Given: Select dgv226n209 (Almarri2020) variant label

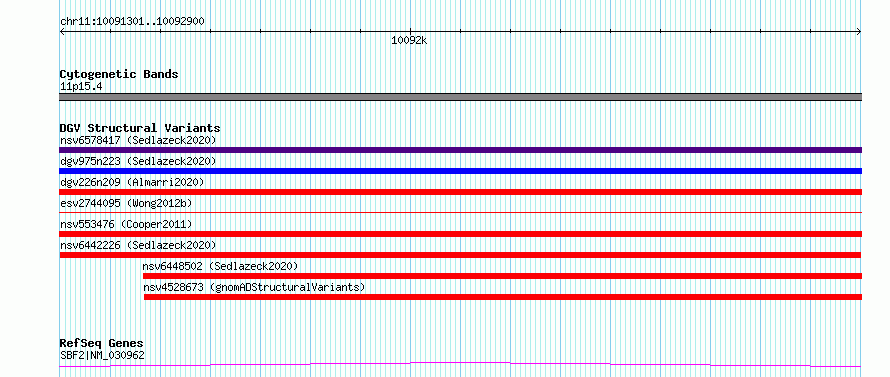Looking at the screenshot, I should click(132, 182).
